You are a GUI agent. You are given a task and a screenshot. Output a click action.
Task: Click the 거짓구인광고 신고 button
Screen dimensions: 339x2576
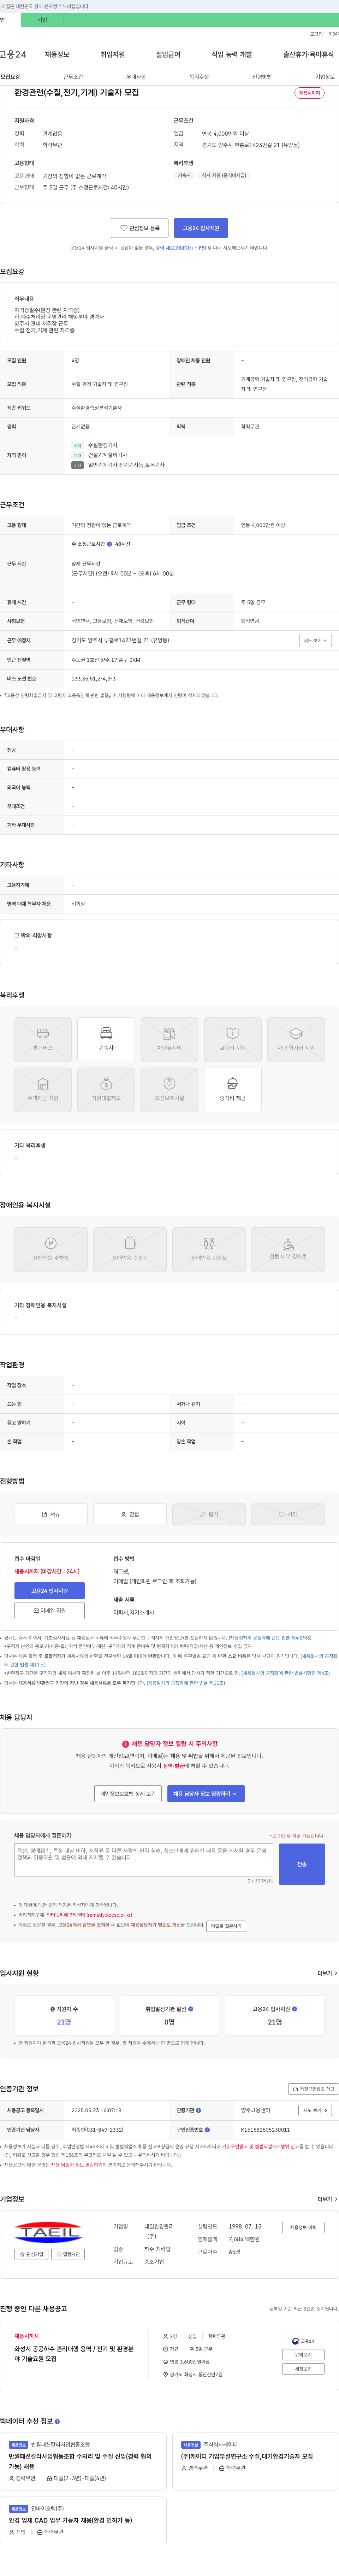(314, 2089)
